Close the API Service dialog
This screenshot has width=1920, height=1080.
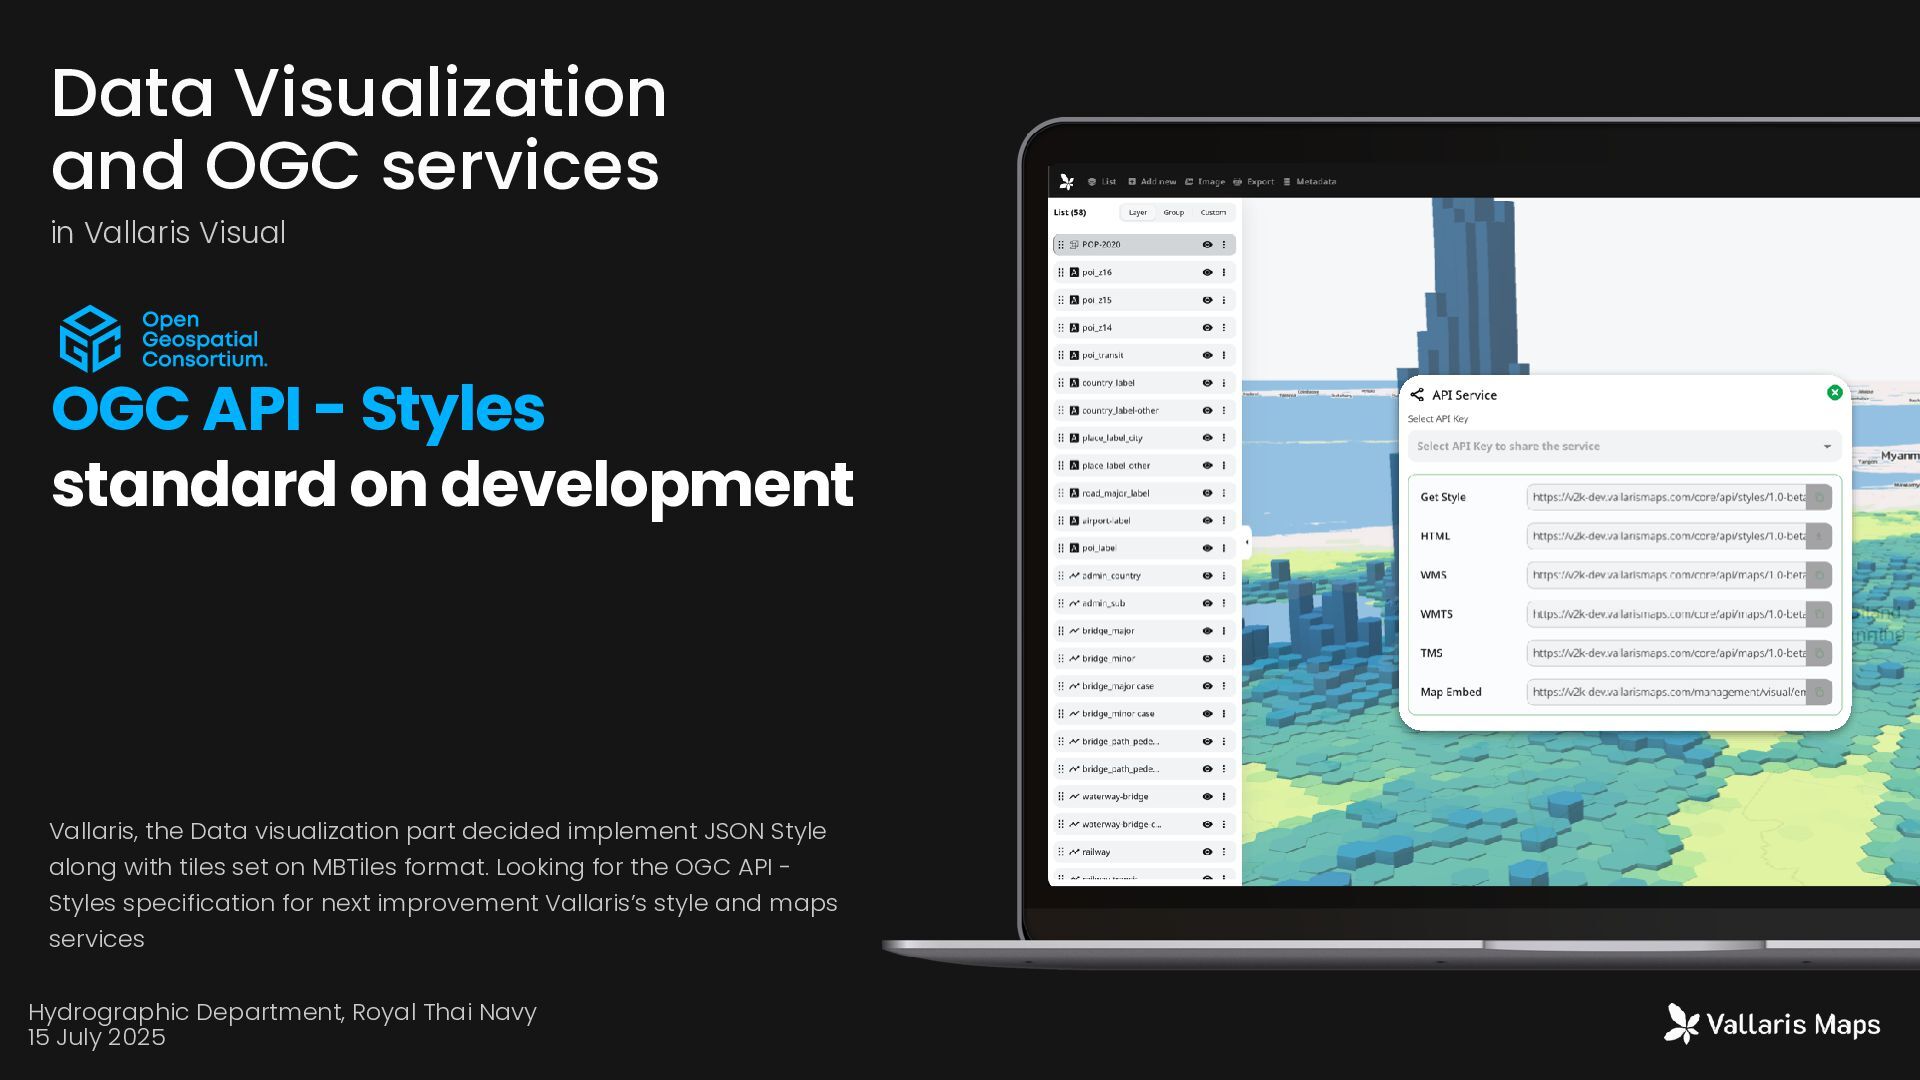(1834, 393)
